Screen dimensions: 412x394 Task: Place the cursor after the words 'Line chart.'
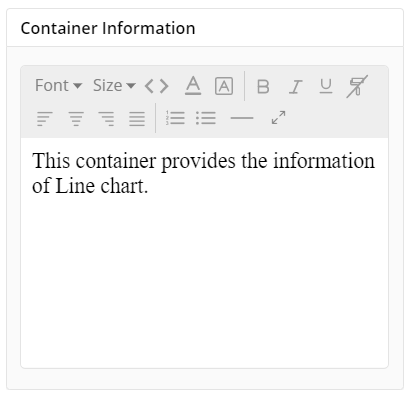point(149,186)
